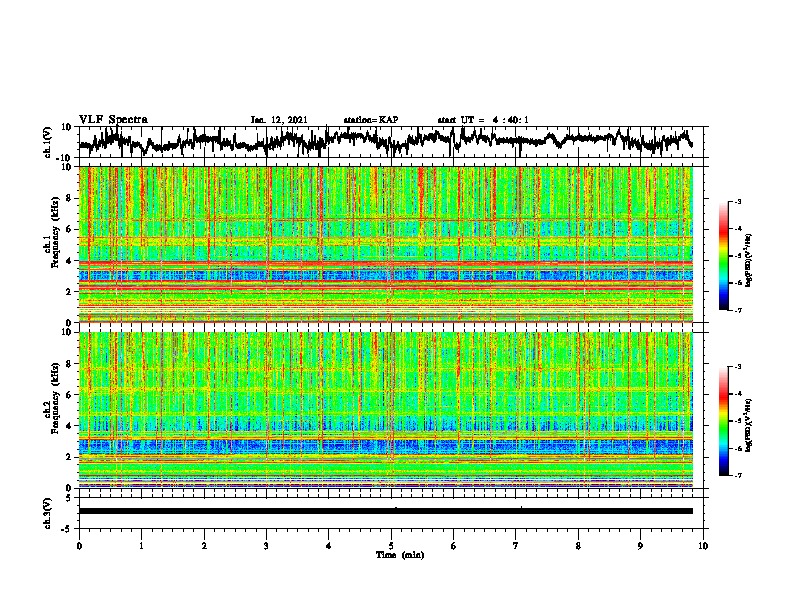Click the "VLF Spectra" plot title
Viewport: 792px width, 612px height.
113,120
